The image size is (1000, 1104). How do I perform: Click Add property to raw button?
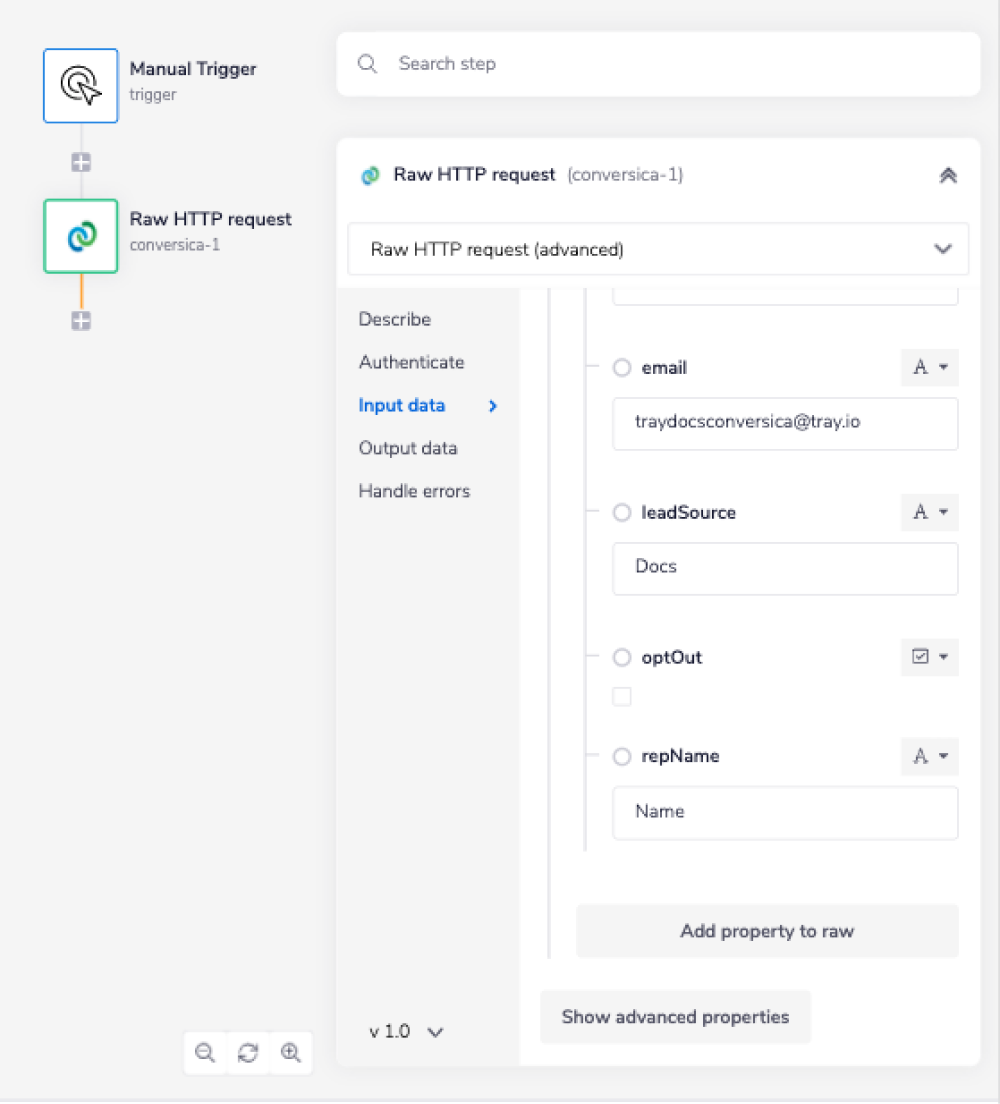pos(767,931)
